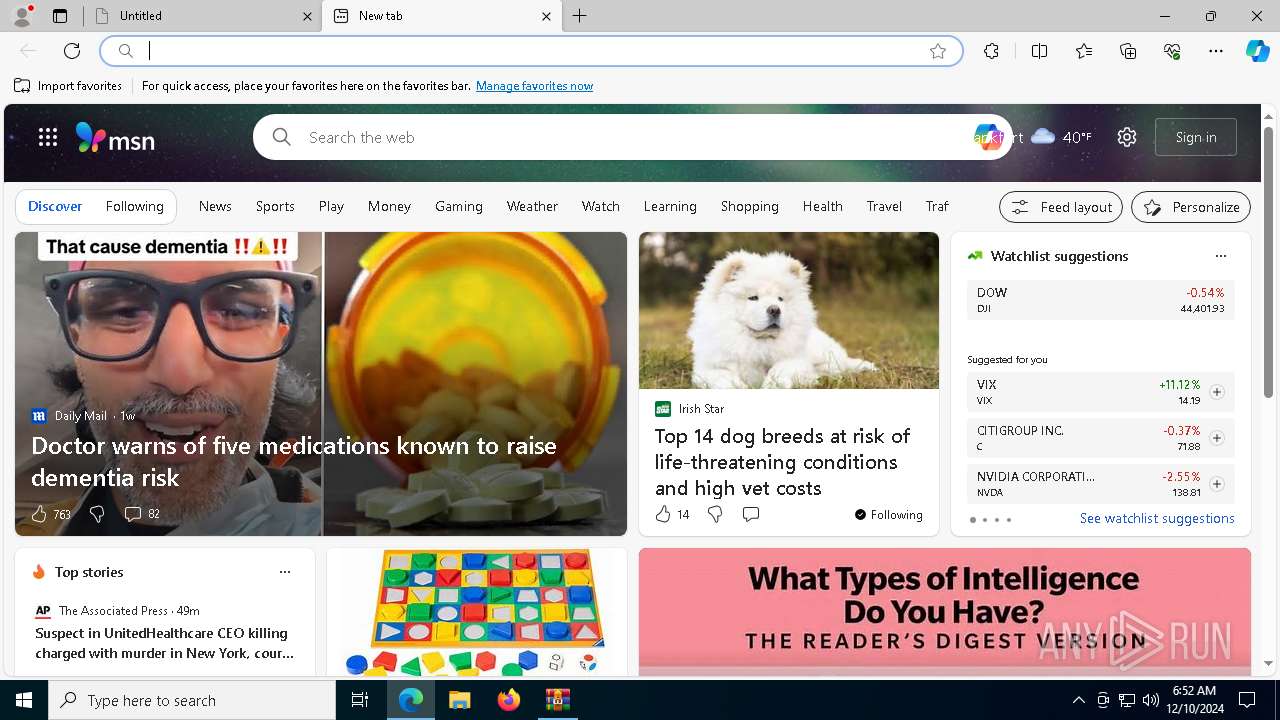The width and height of the screenshot is (1280, 720).
Task: Open the Extensions puzzle icon
Action: [991, 51]
